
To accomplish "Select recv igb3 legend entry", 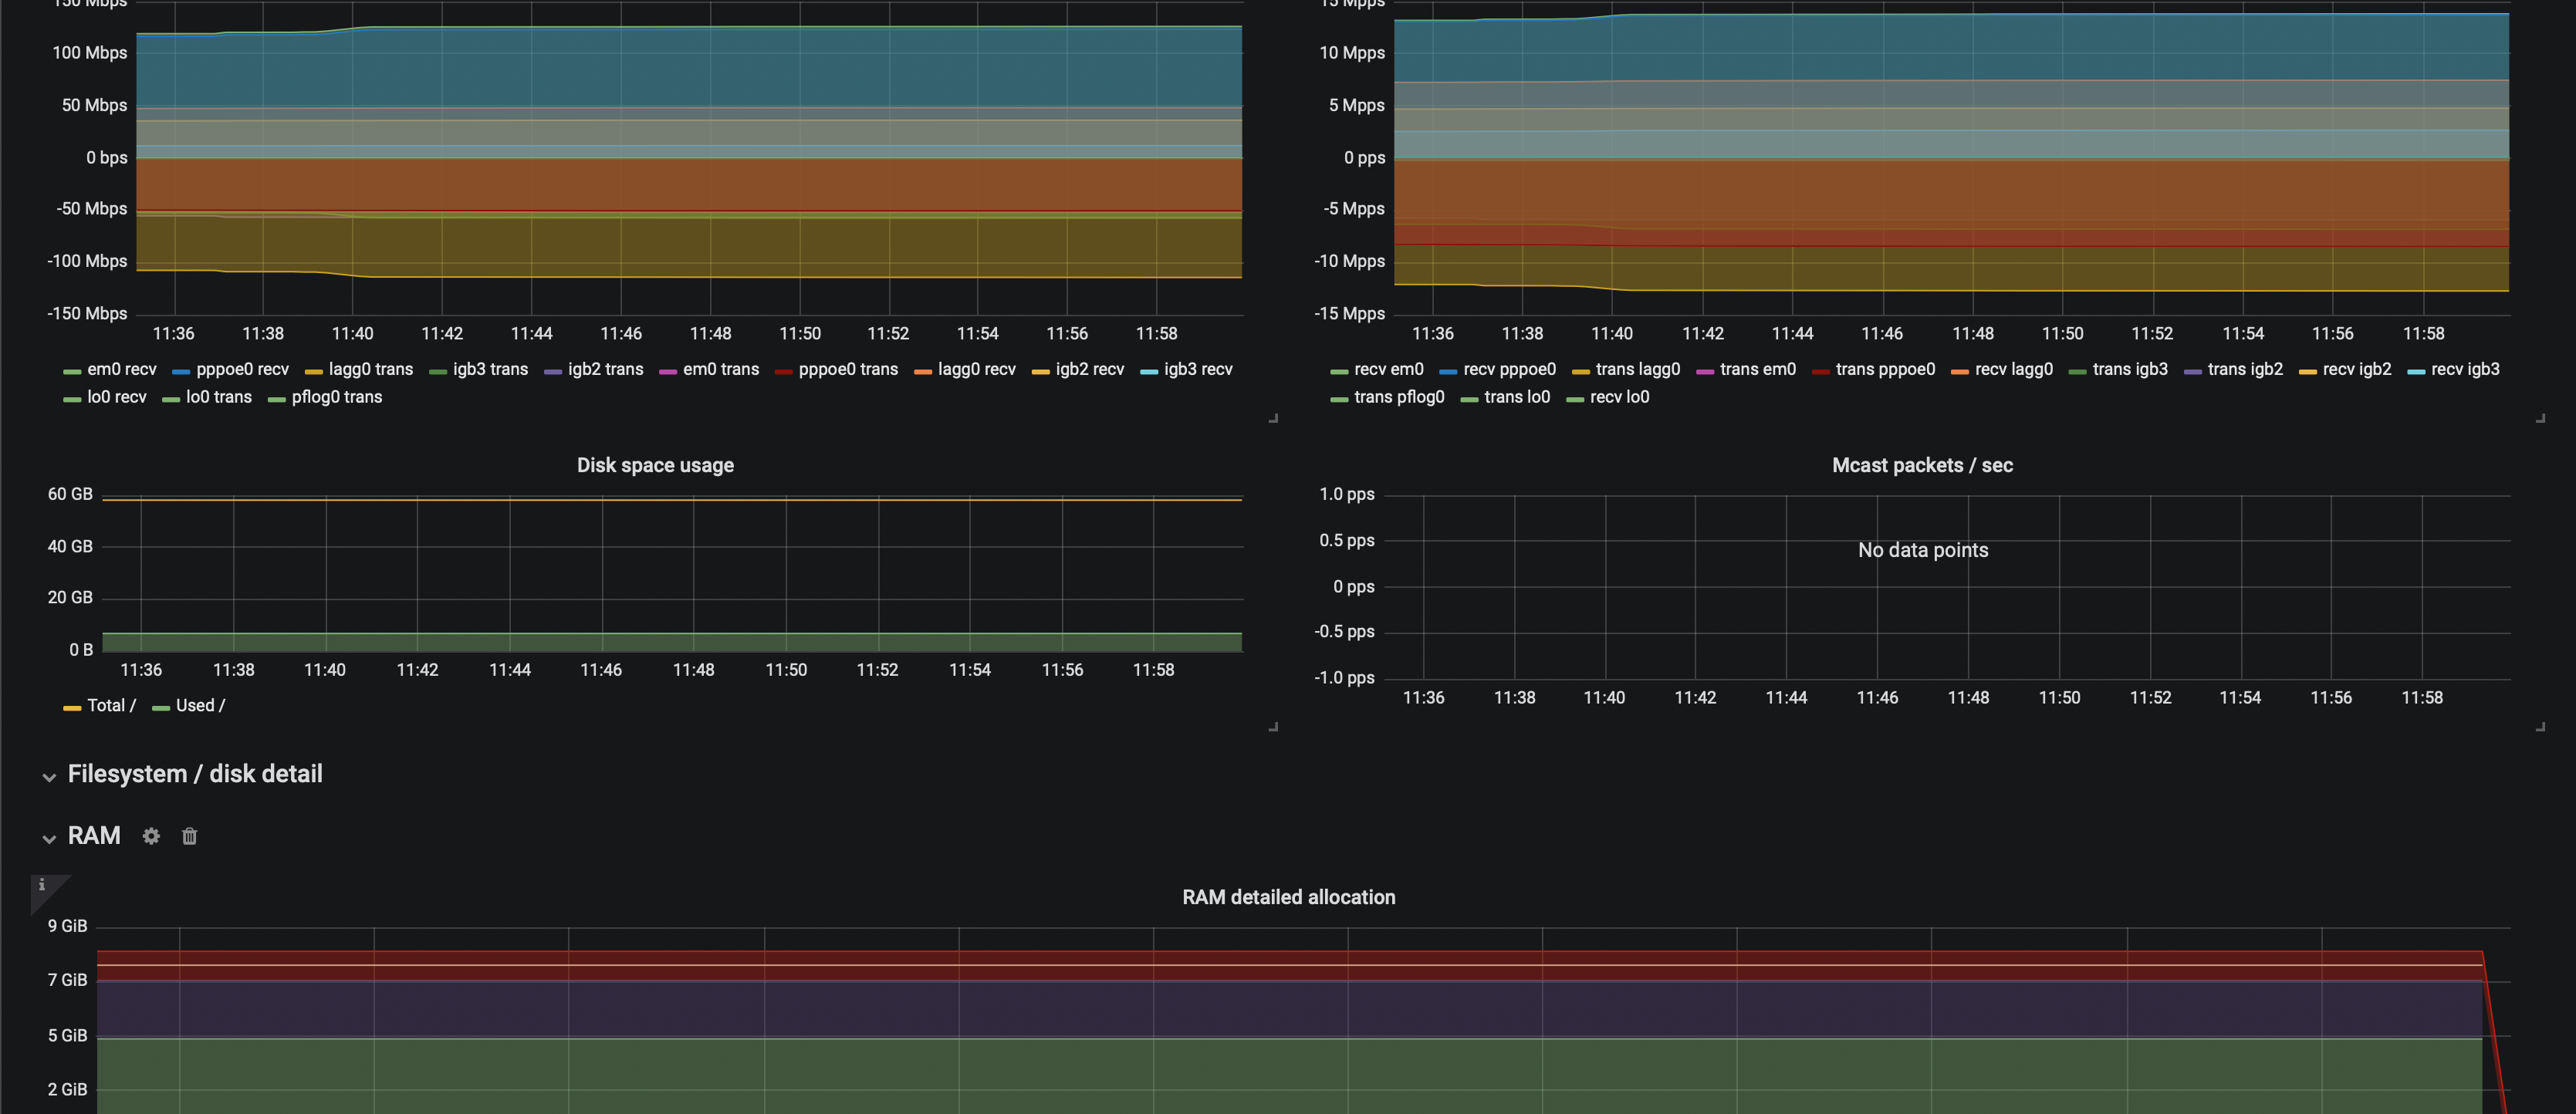I will tap(2464, 369).
